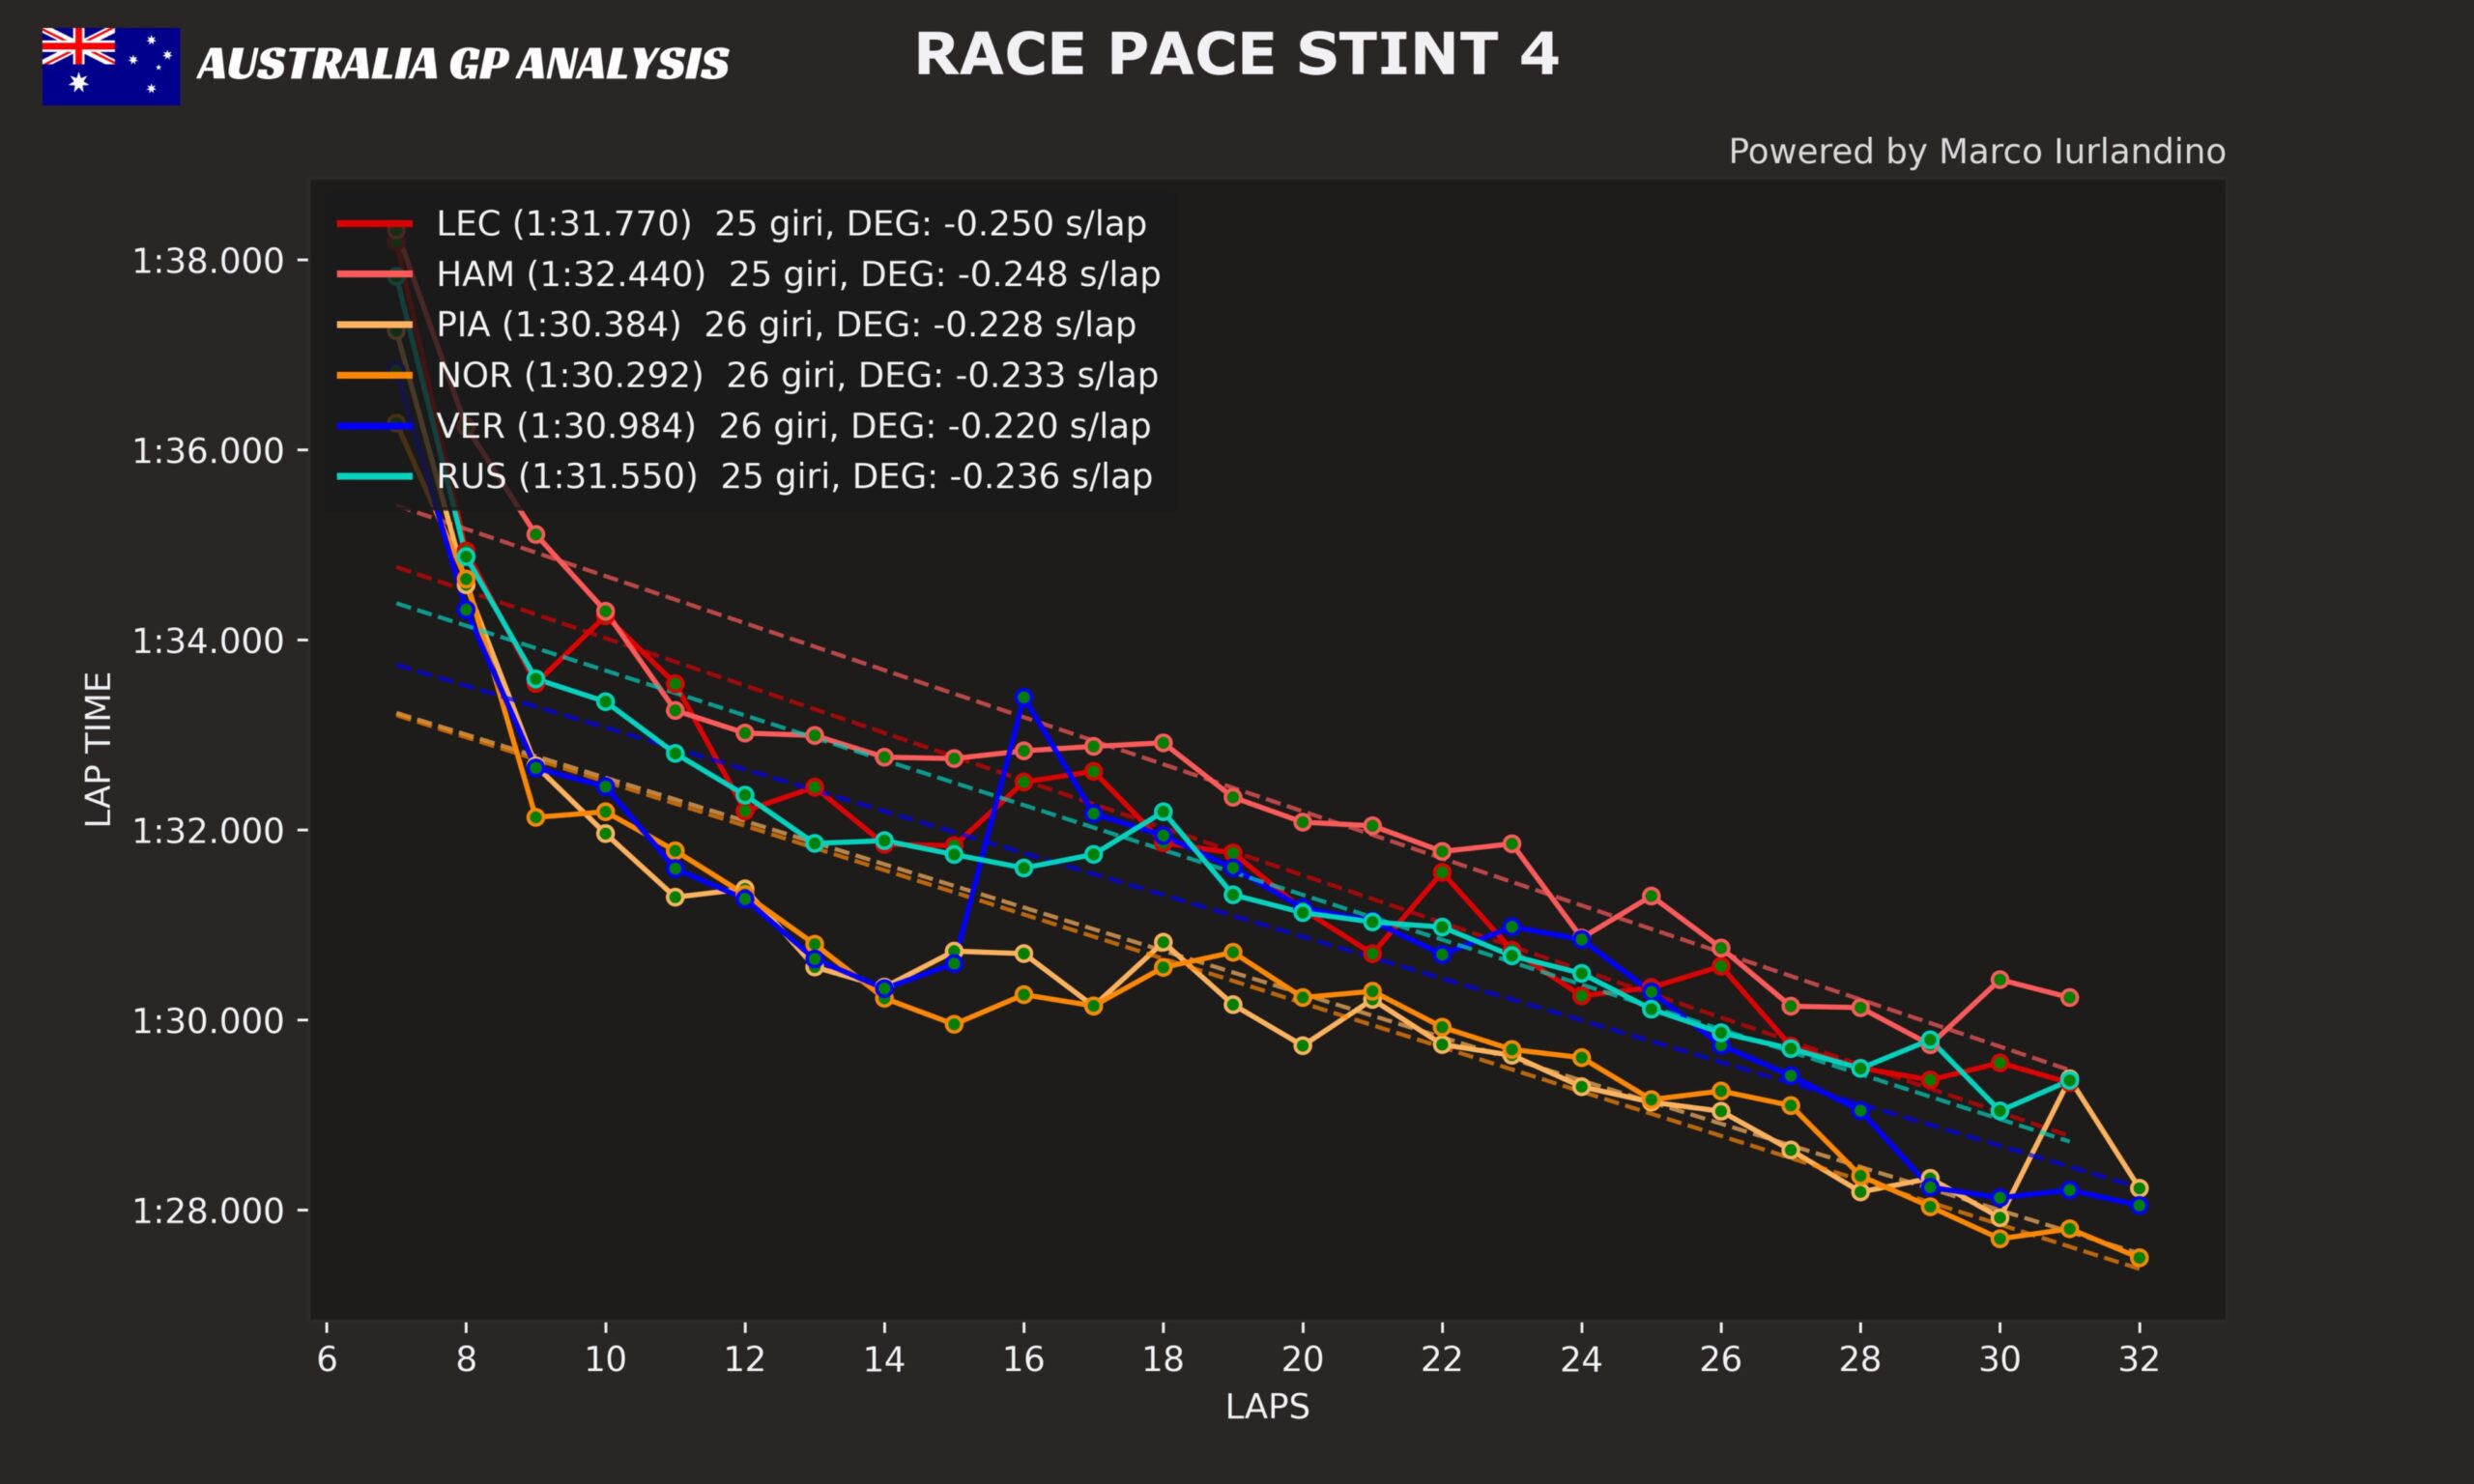2474x1484 pixels.
Task: Click the x-axis tick label '28'
Action: [1860, 1359]
